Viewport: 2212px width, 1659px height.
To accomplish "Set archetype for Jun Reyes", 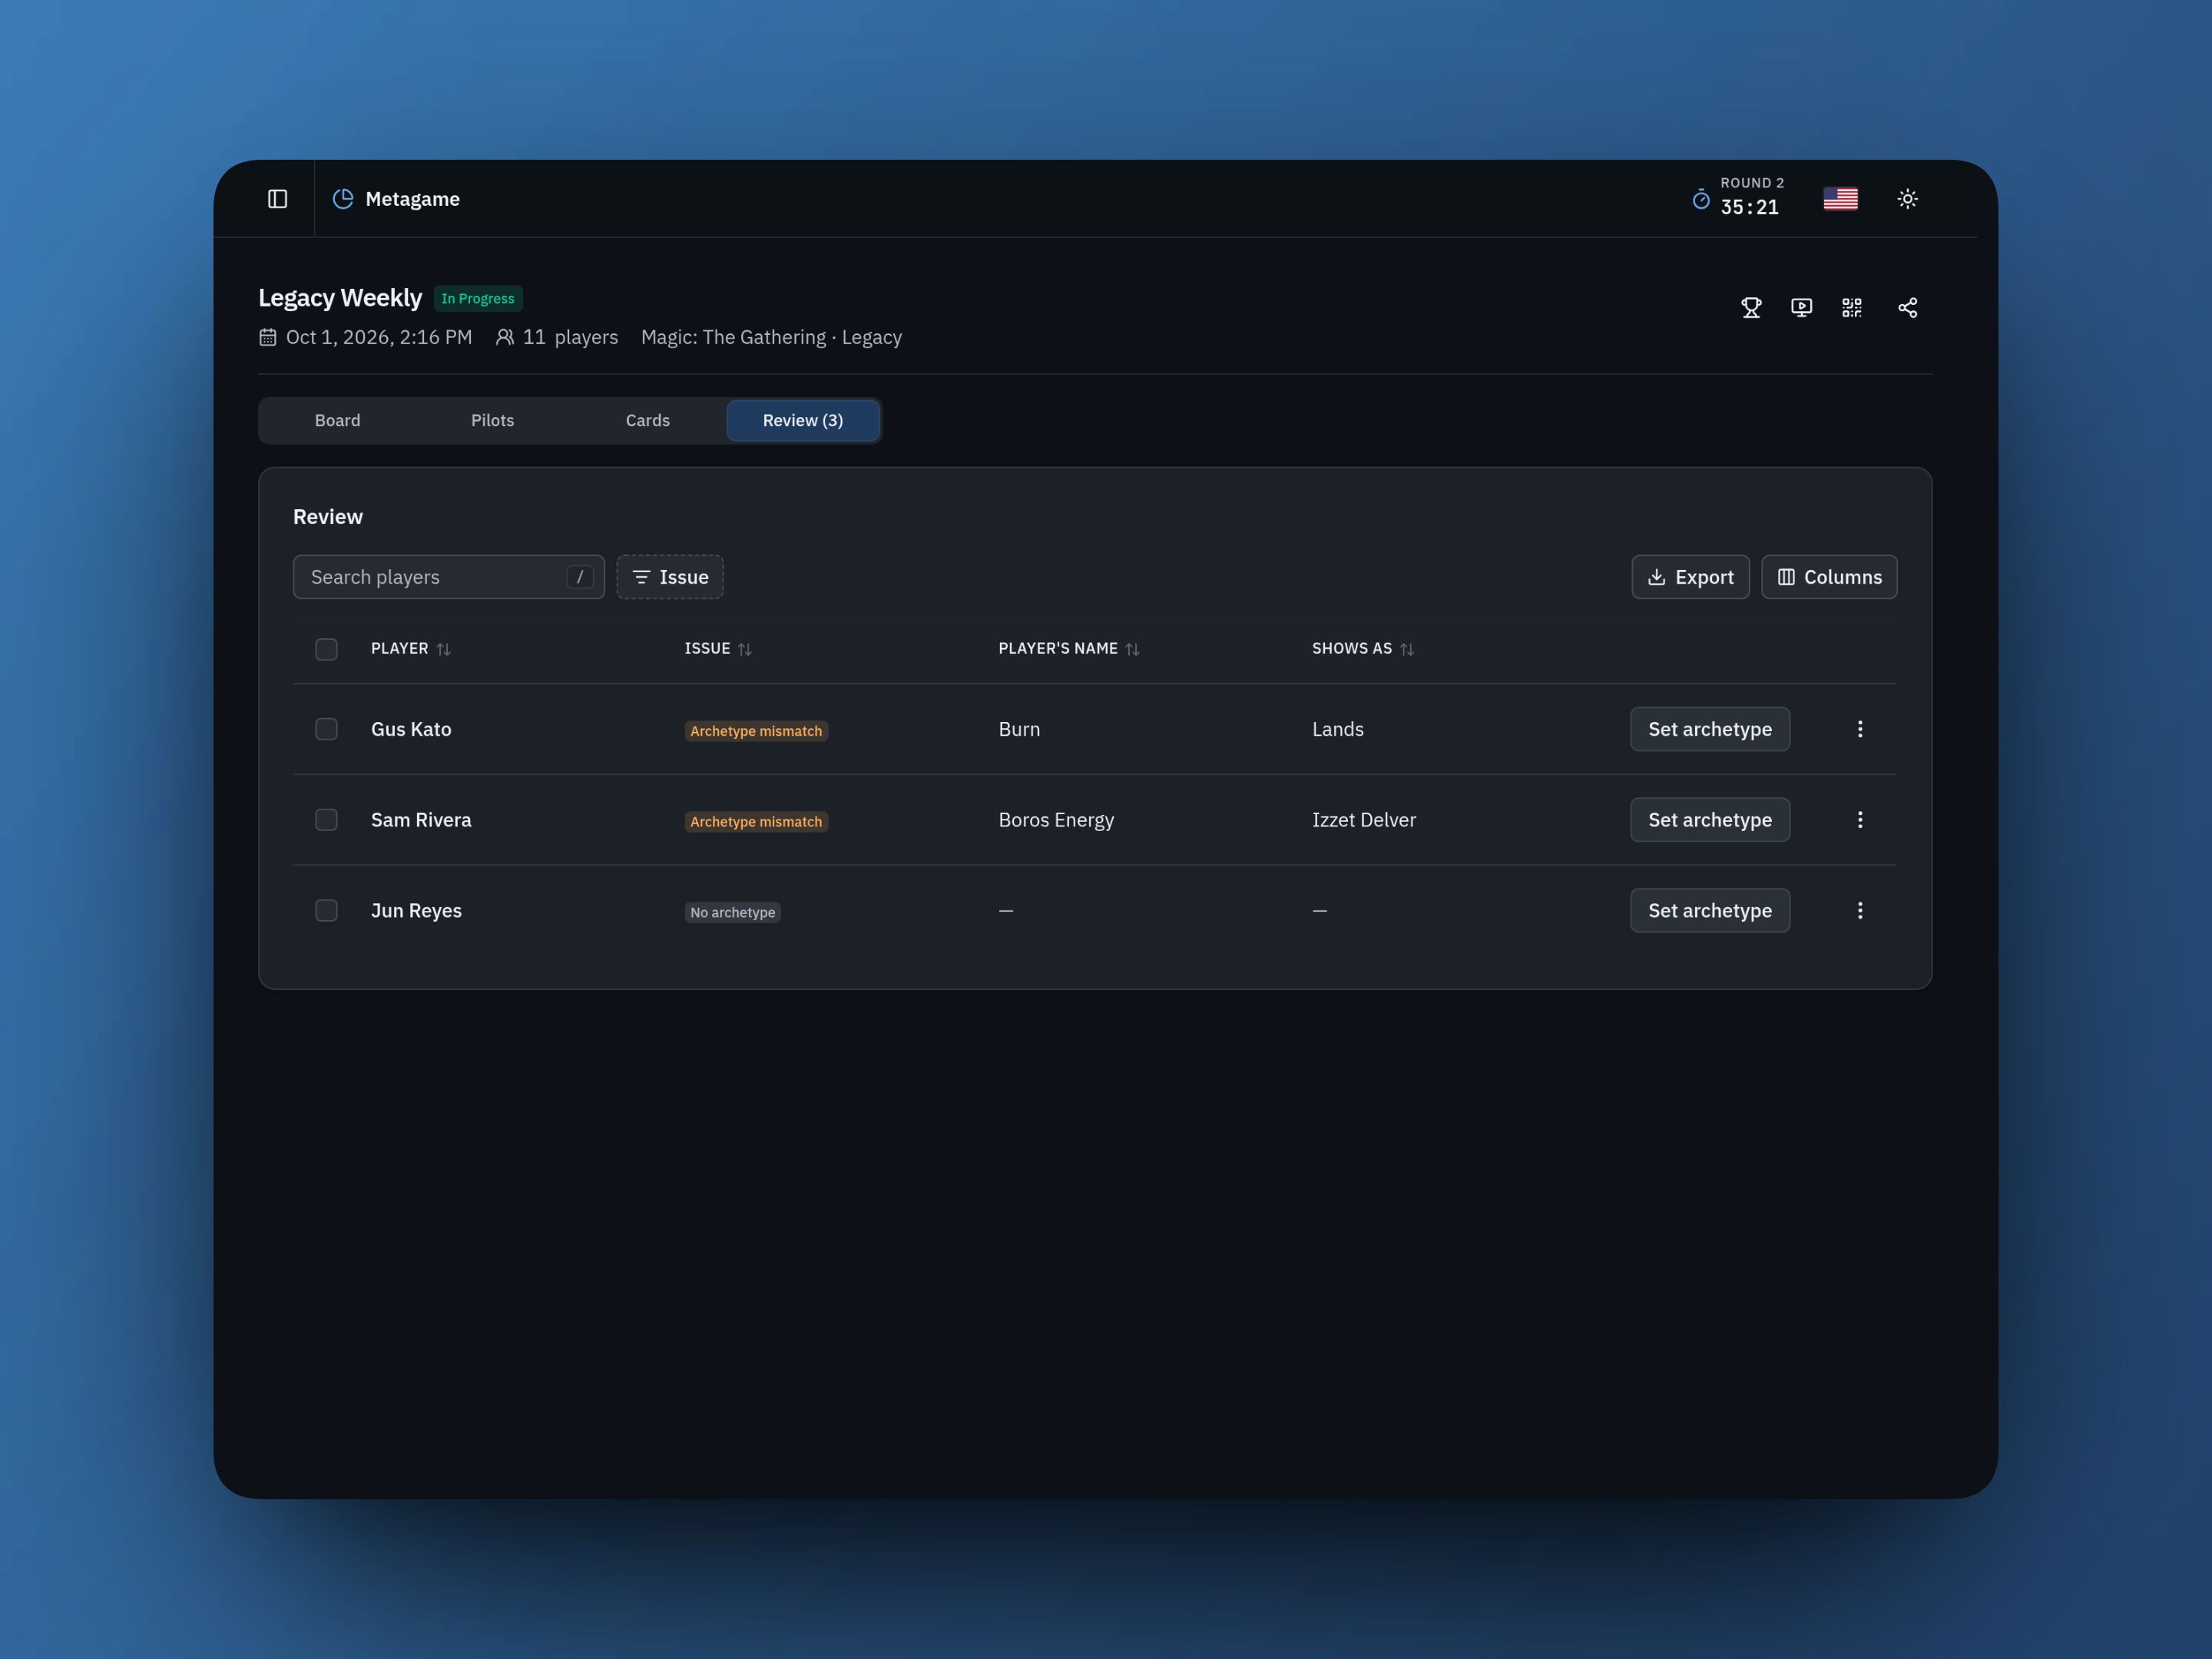I will [x=1710, y=911].
